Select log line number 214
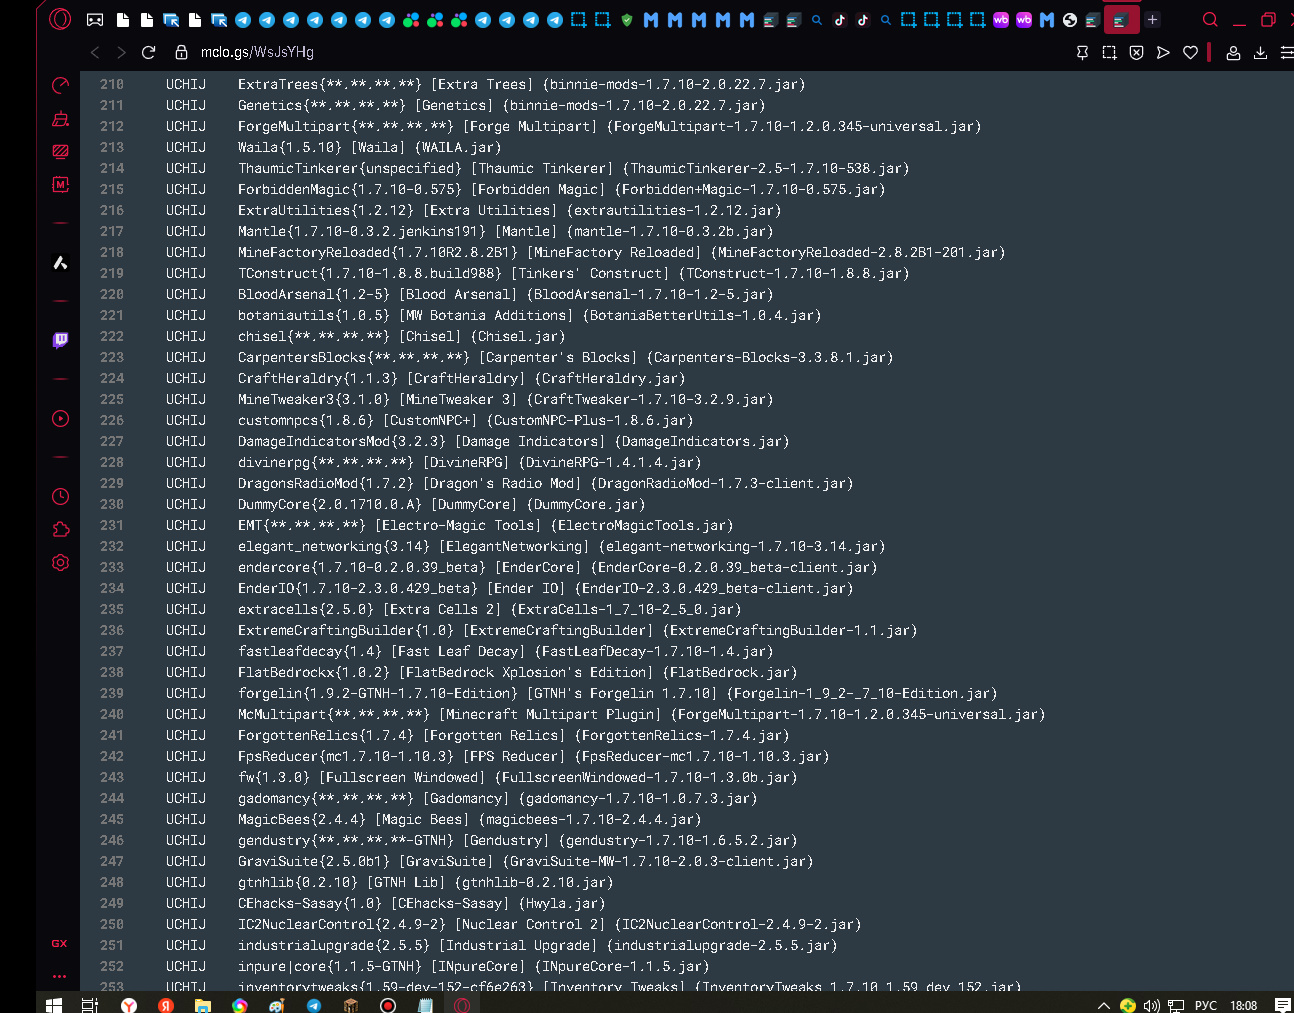Viewport: 1294px width, 1013px height. click(112, 168)
